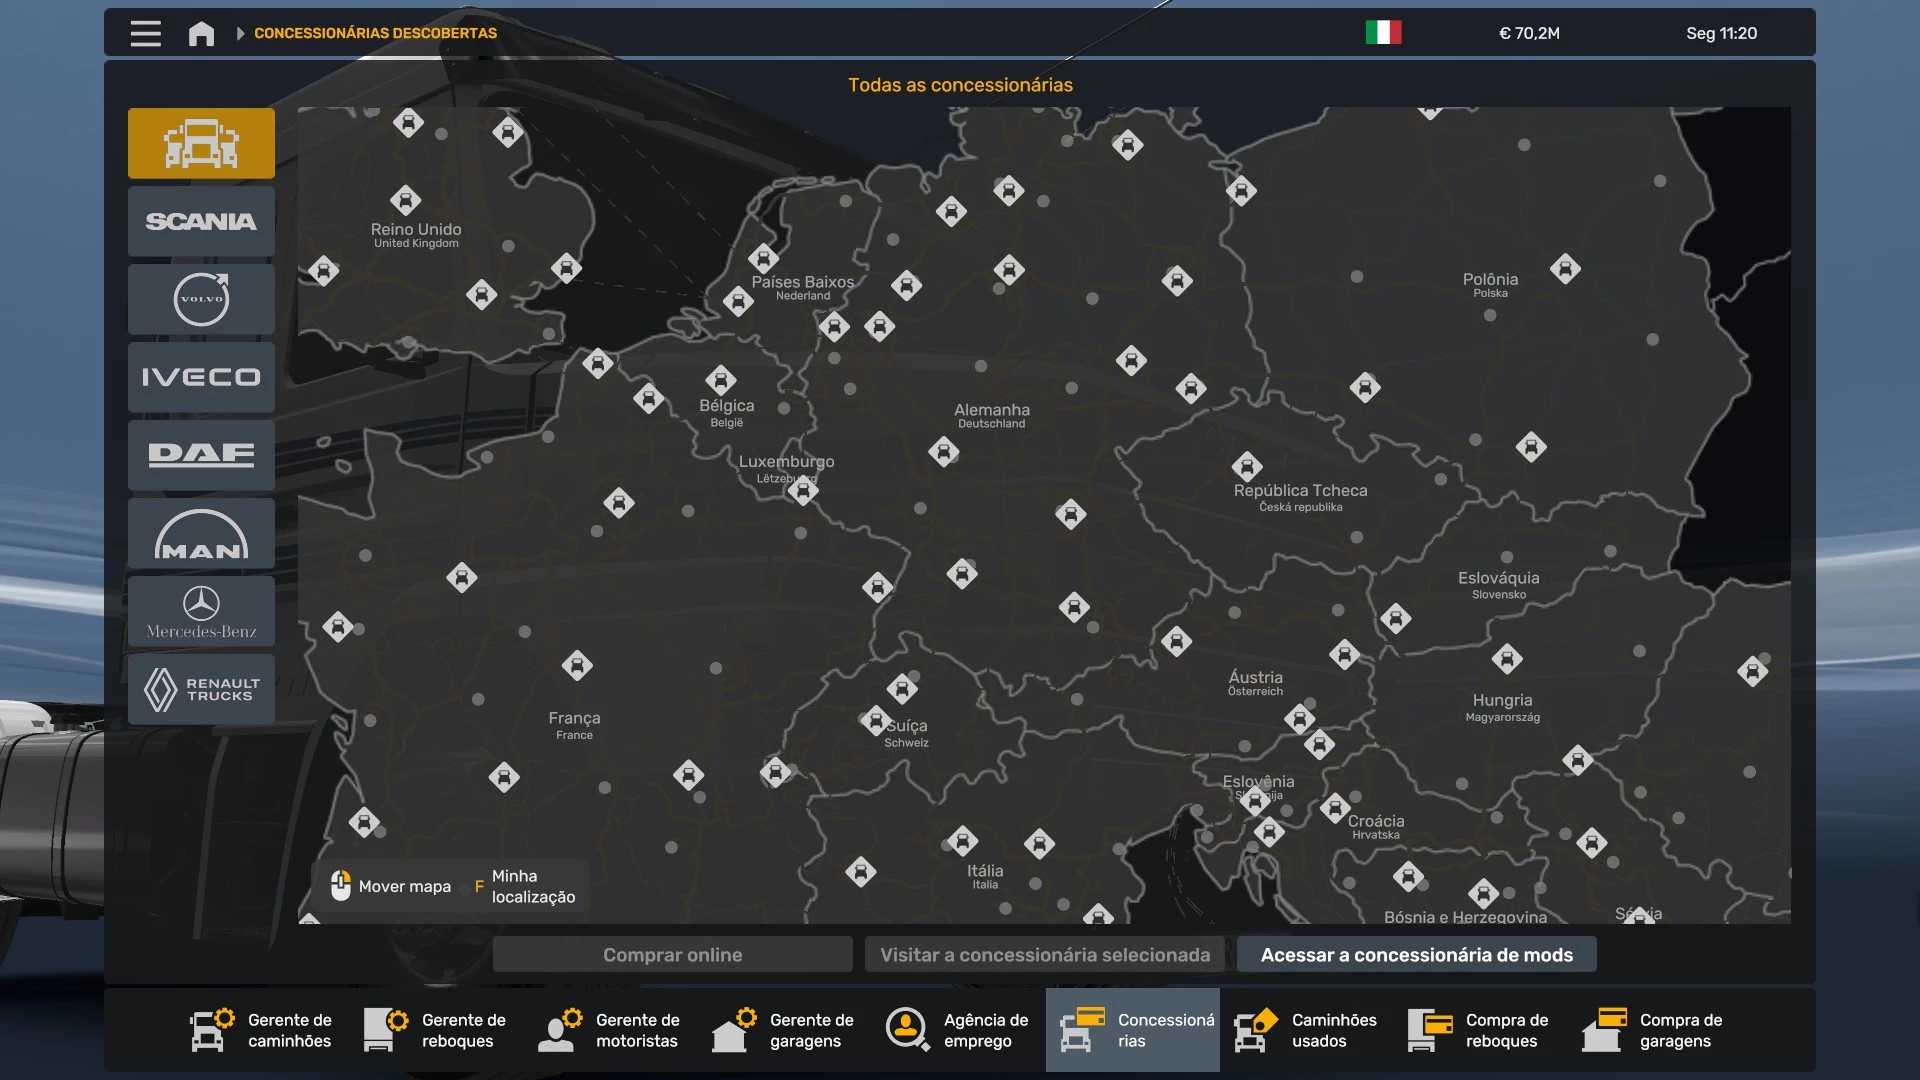The width and height of the screenshot is (1920, 1080).
Task: Filter dealers by Mercedes-Benz brand
Action: pos(201,611)
